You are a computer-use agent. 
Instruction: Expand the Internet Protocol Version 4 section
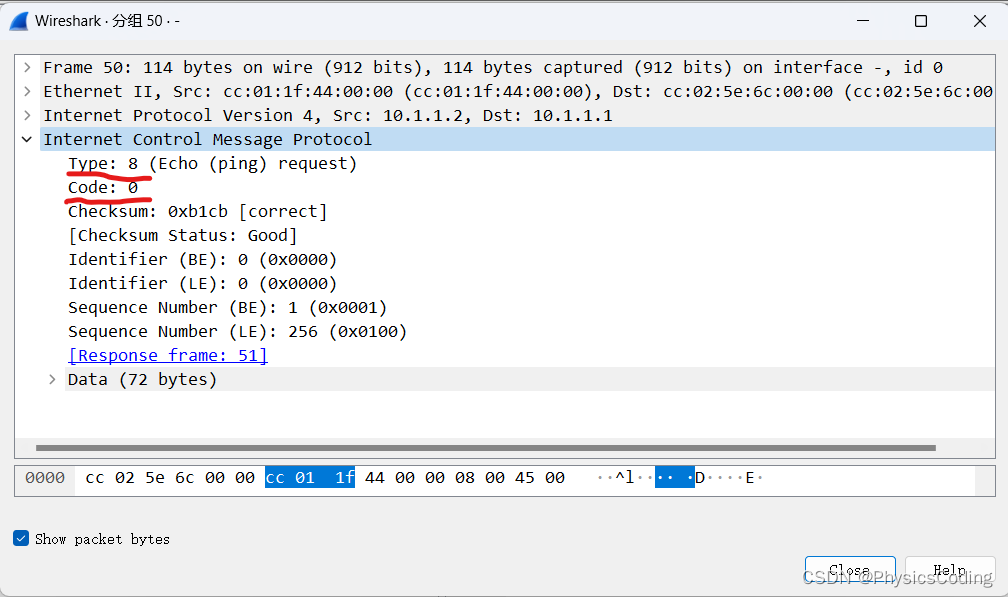point(26,115)
